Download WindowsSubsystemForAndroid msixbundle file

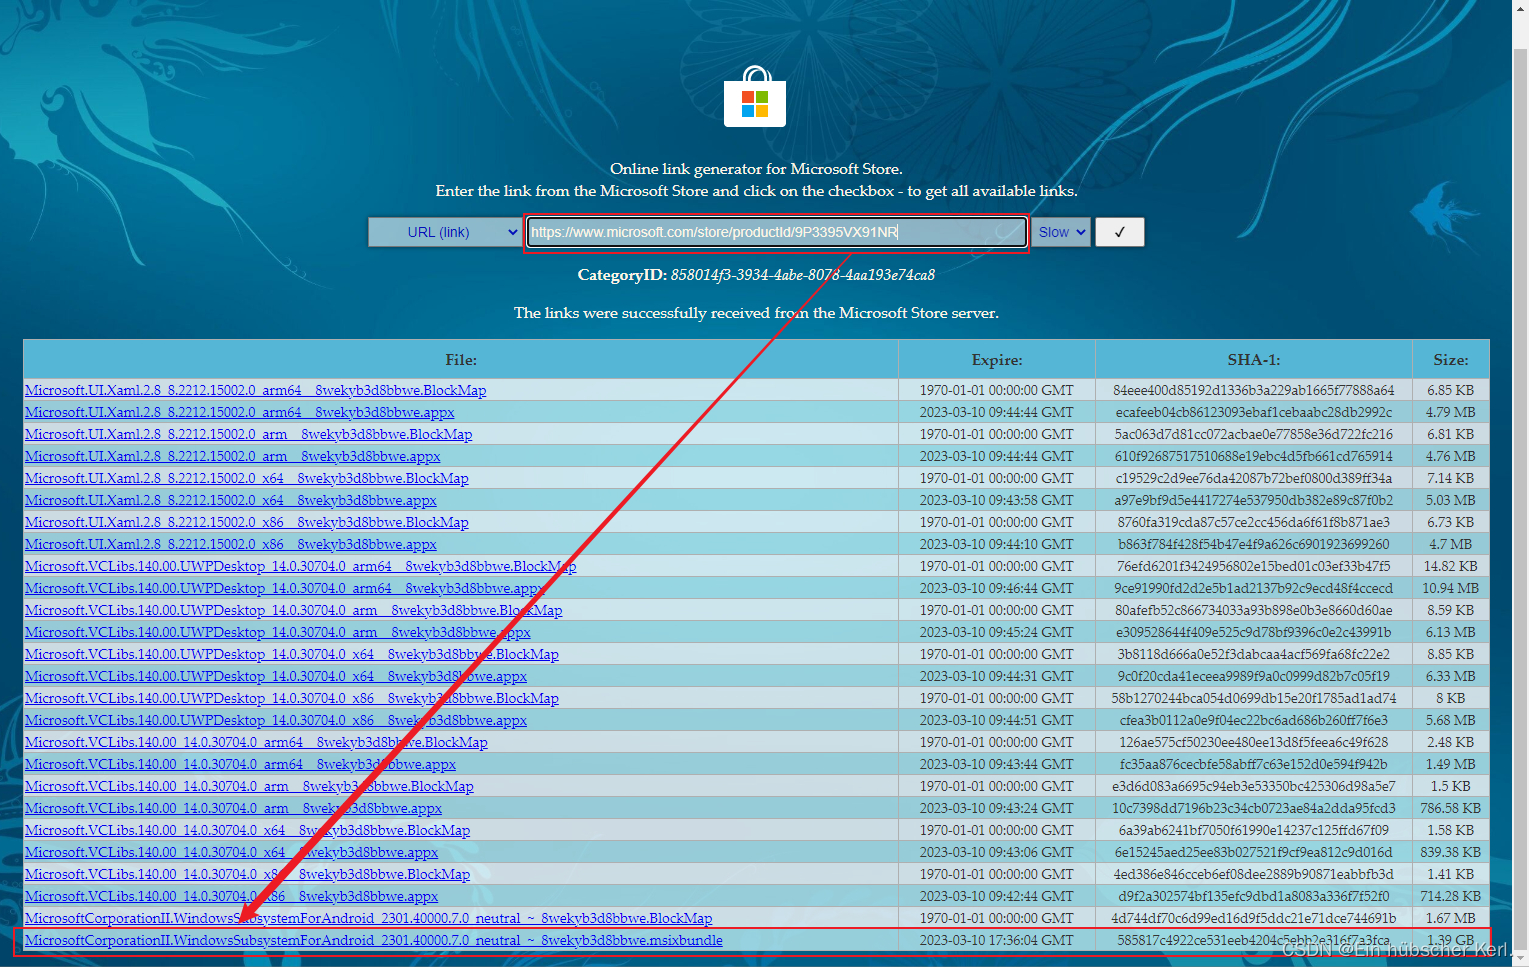374,940
